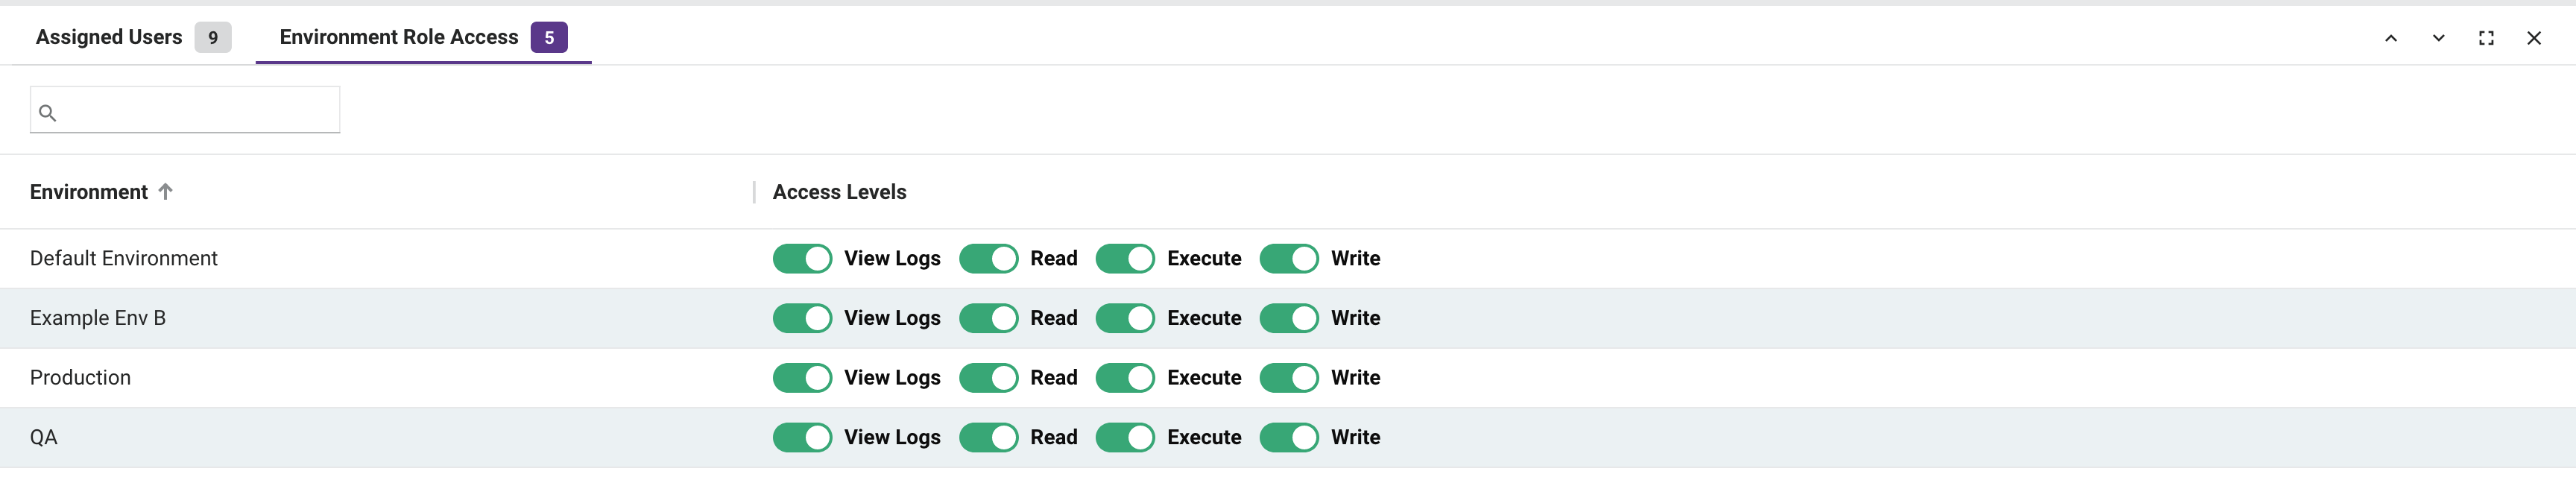Click the Environment sort arrow icon
Viewport: 2576px width, 477px height.
click(x=166, y=191)
